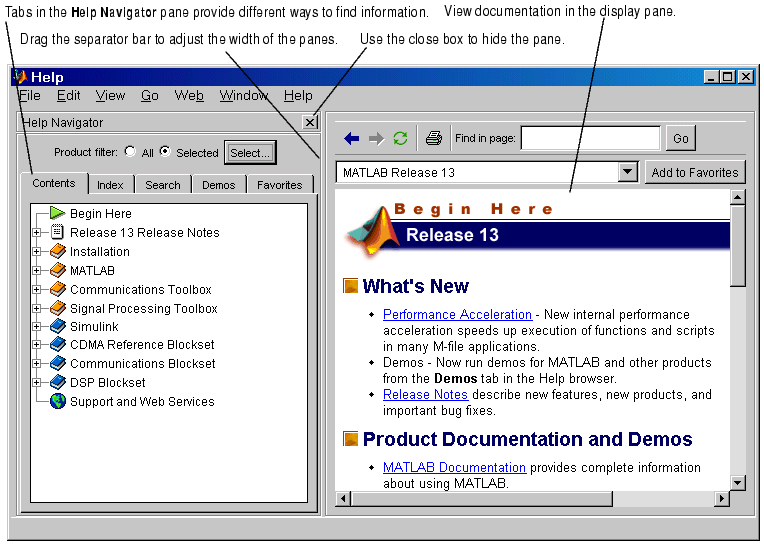Select Support and Web Services tree item
This screenshot has width=764, height=552.
142,401
